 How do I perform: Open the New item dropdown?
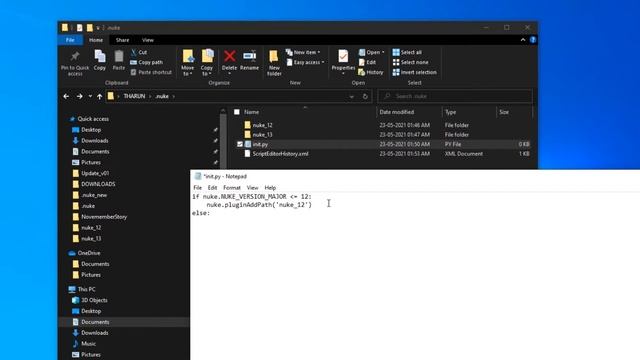(x=303, y=52)
